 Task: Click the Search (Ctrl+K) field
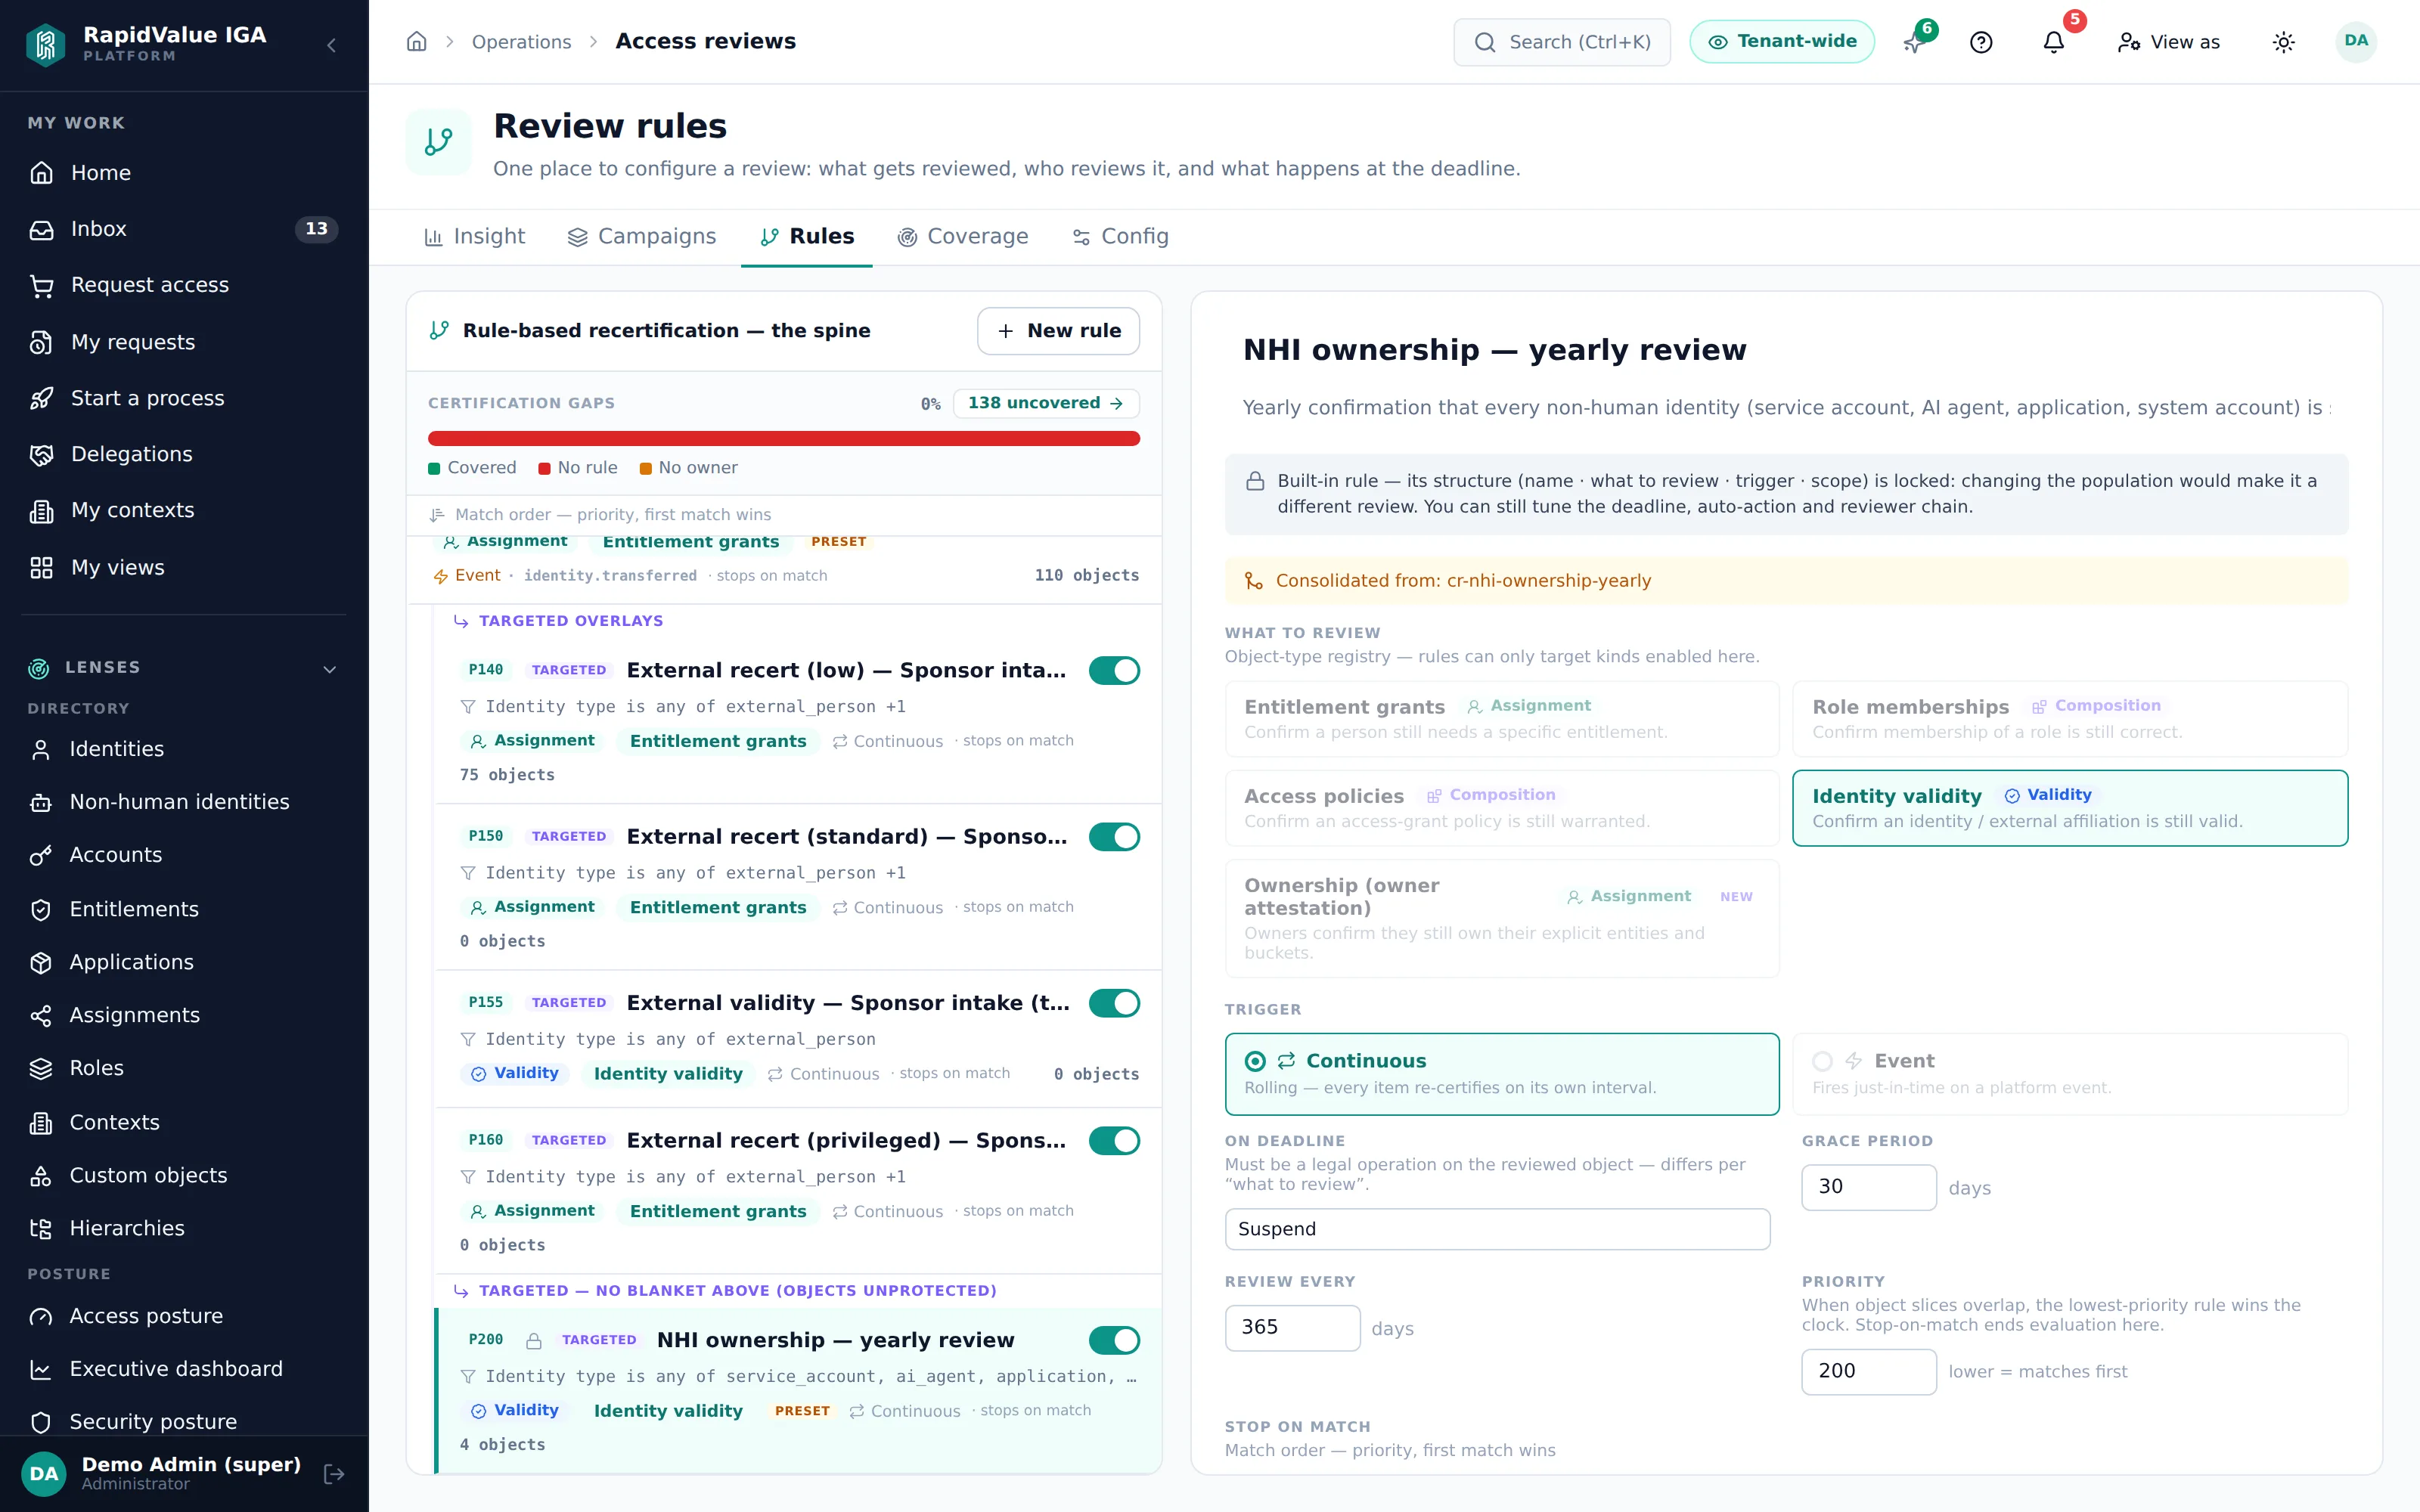click(x=1562, y=42)
